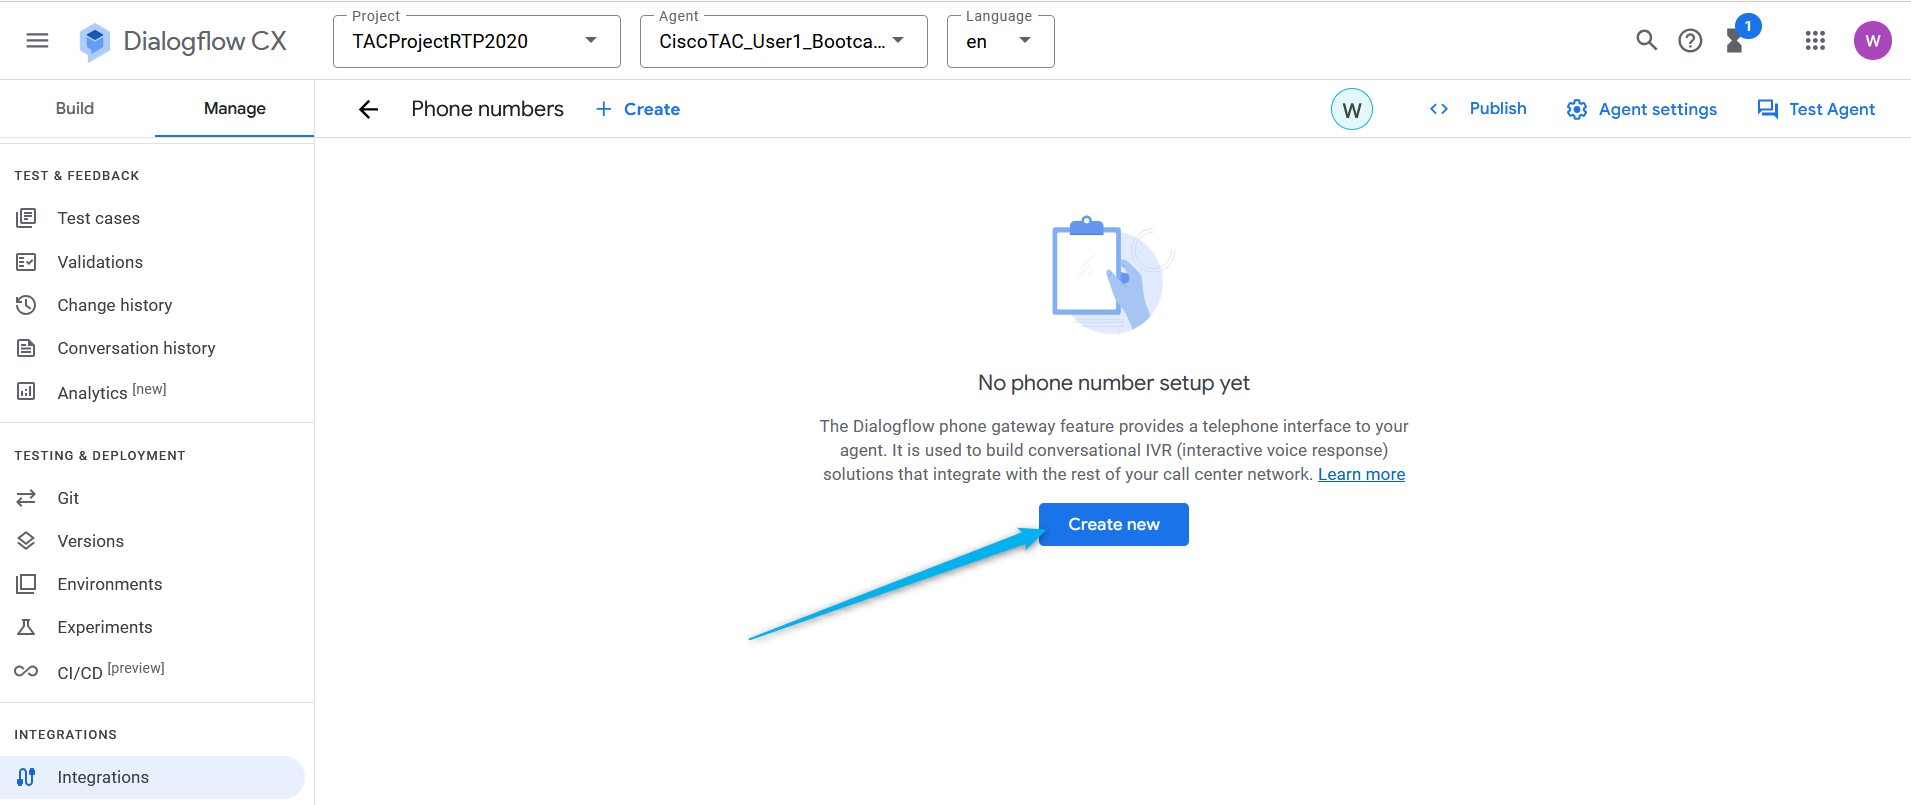Viewport: 1911px width, 805px height.
Task: Click the Dialogflow CX logo
Action: point(183,41)
